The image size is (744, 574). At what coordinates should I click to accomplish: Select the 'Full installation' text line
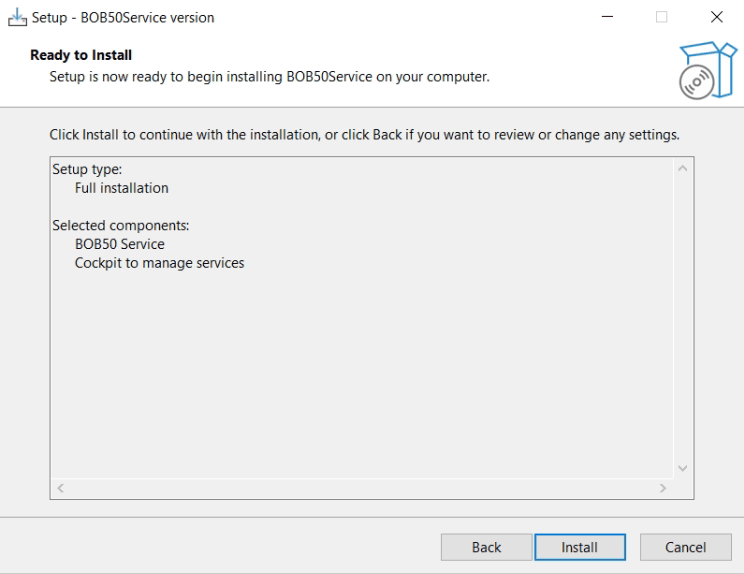tap(121, 188)
